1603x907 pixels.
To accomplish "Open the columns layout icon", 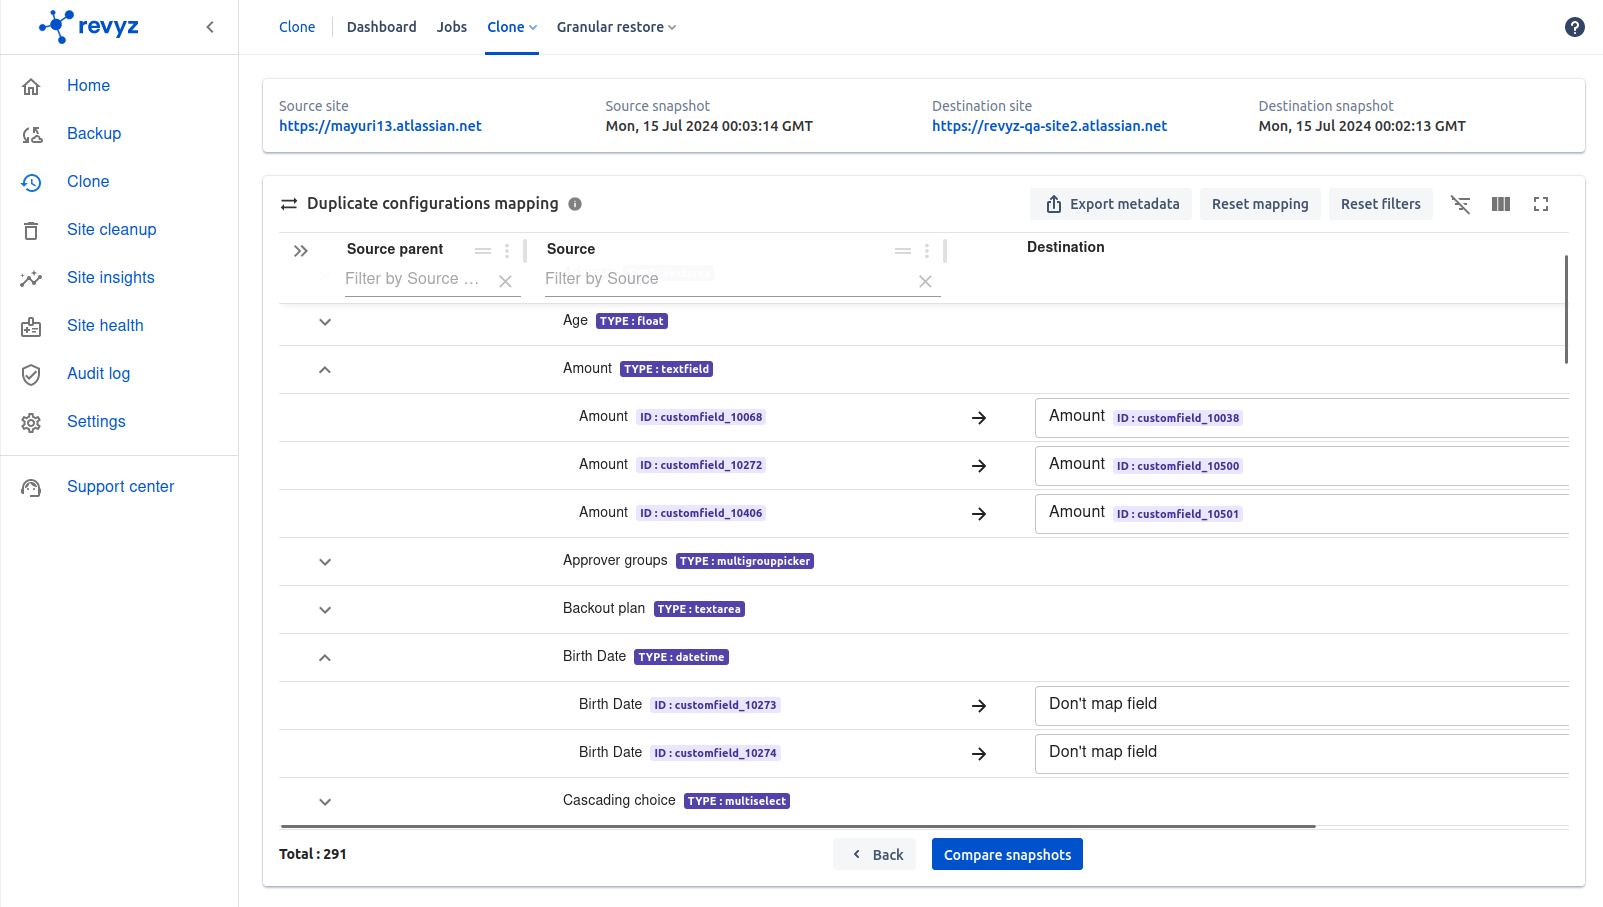I will [x=1500, y=204].
